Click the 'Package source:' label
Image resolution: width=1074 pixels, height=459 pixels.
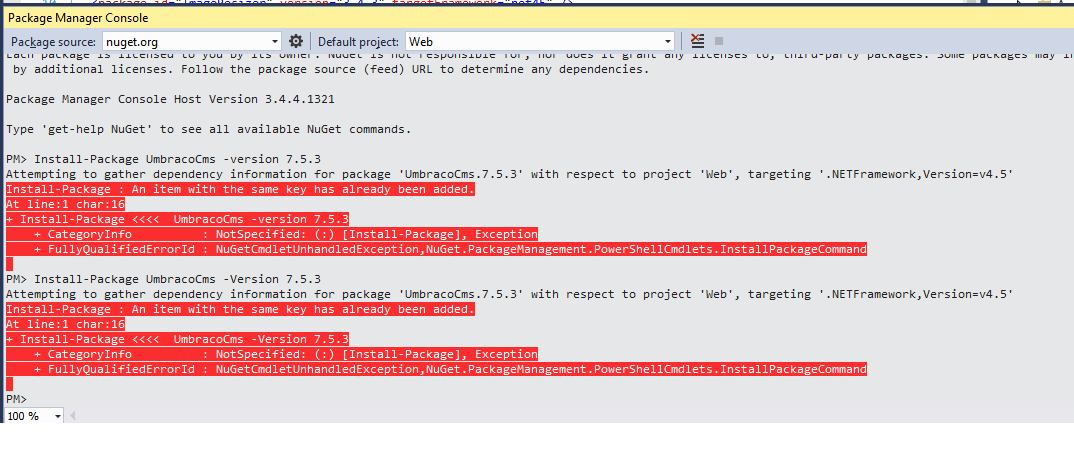click(x=54, y=42)
